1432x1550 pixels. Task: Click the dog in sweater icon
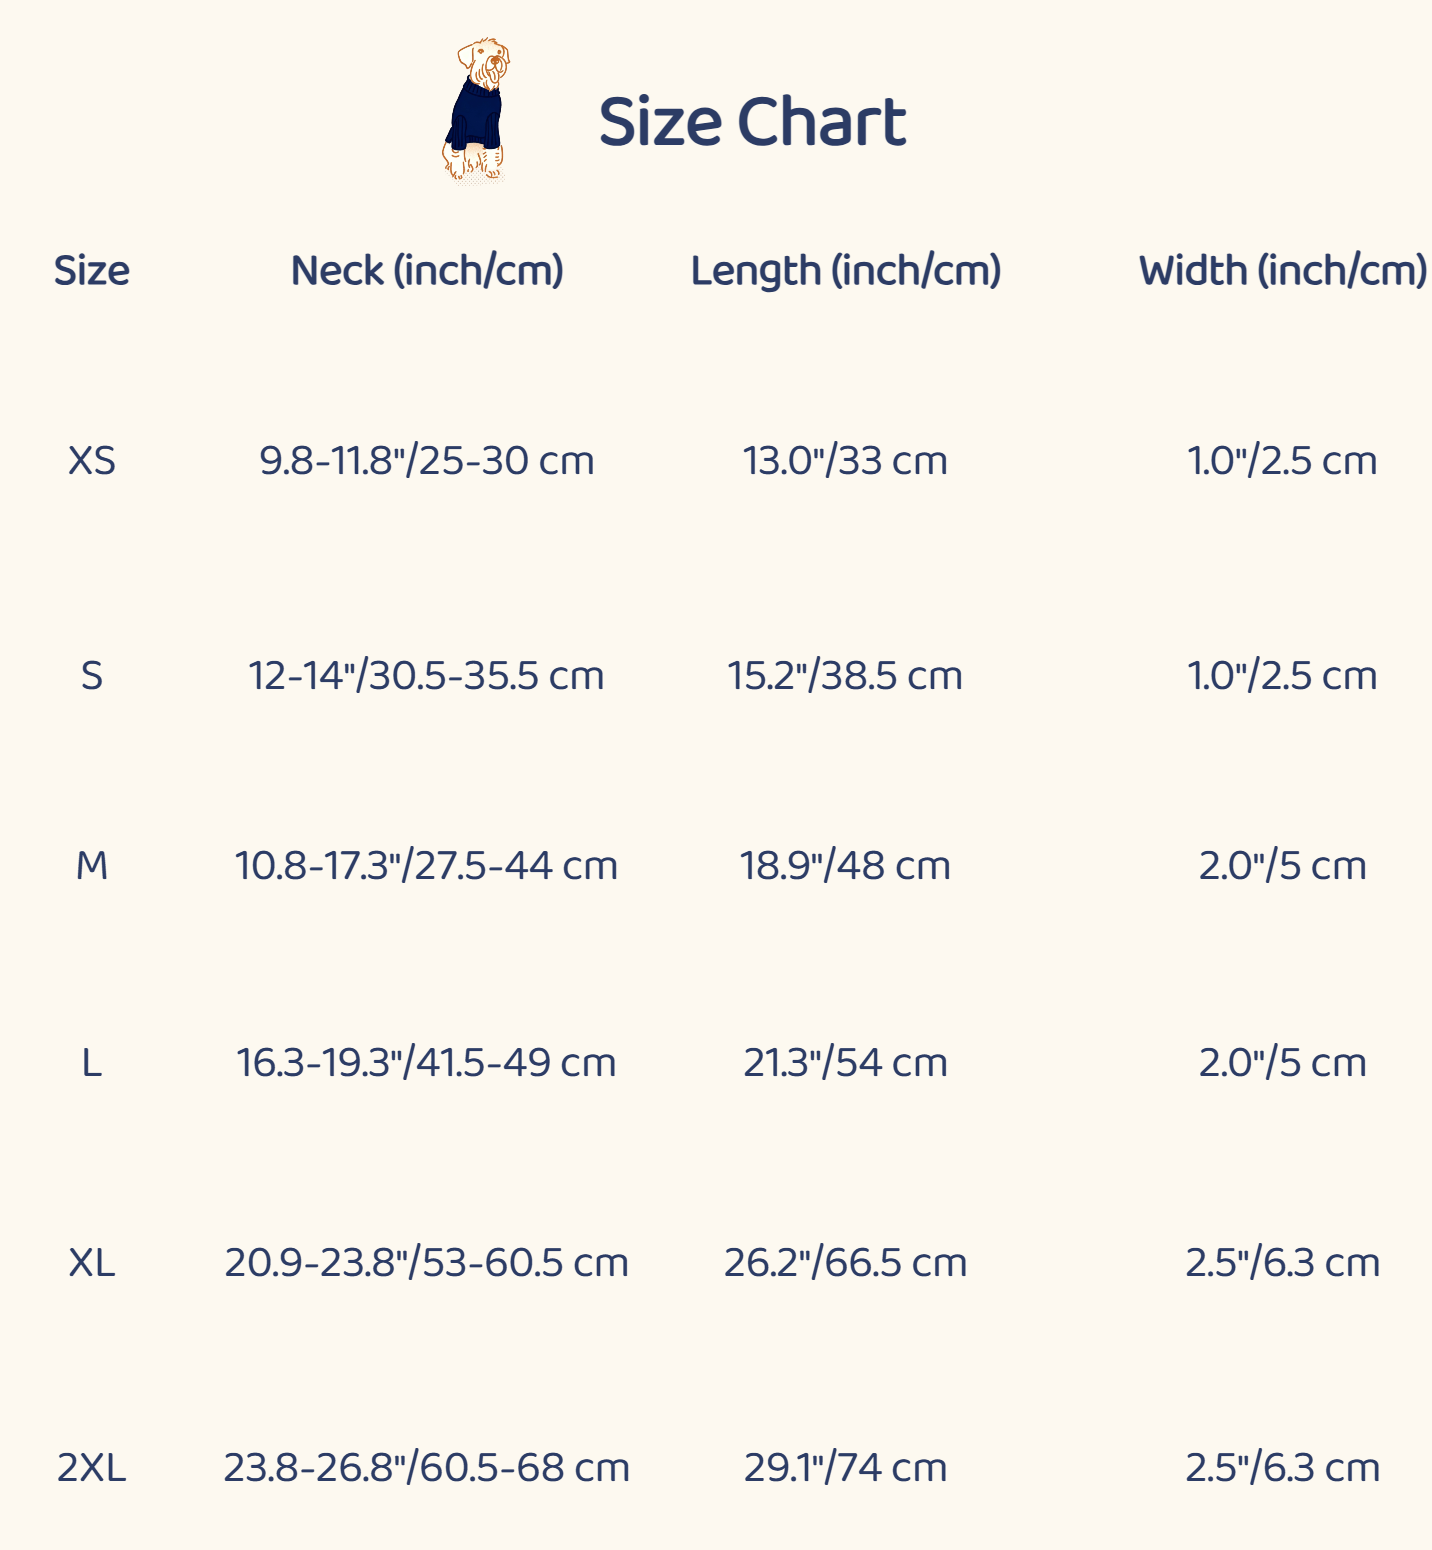click(476, 111)
